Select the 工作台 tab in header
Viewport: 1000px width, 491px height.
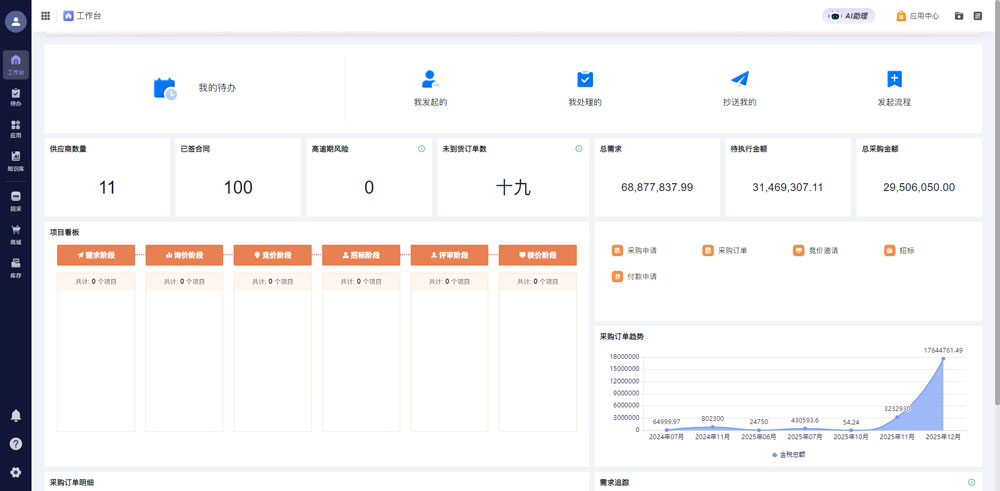coord(82,16)
